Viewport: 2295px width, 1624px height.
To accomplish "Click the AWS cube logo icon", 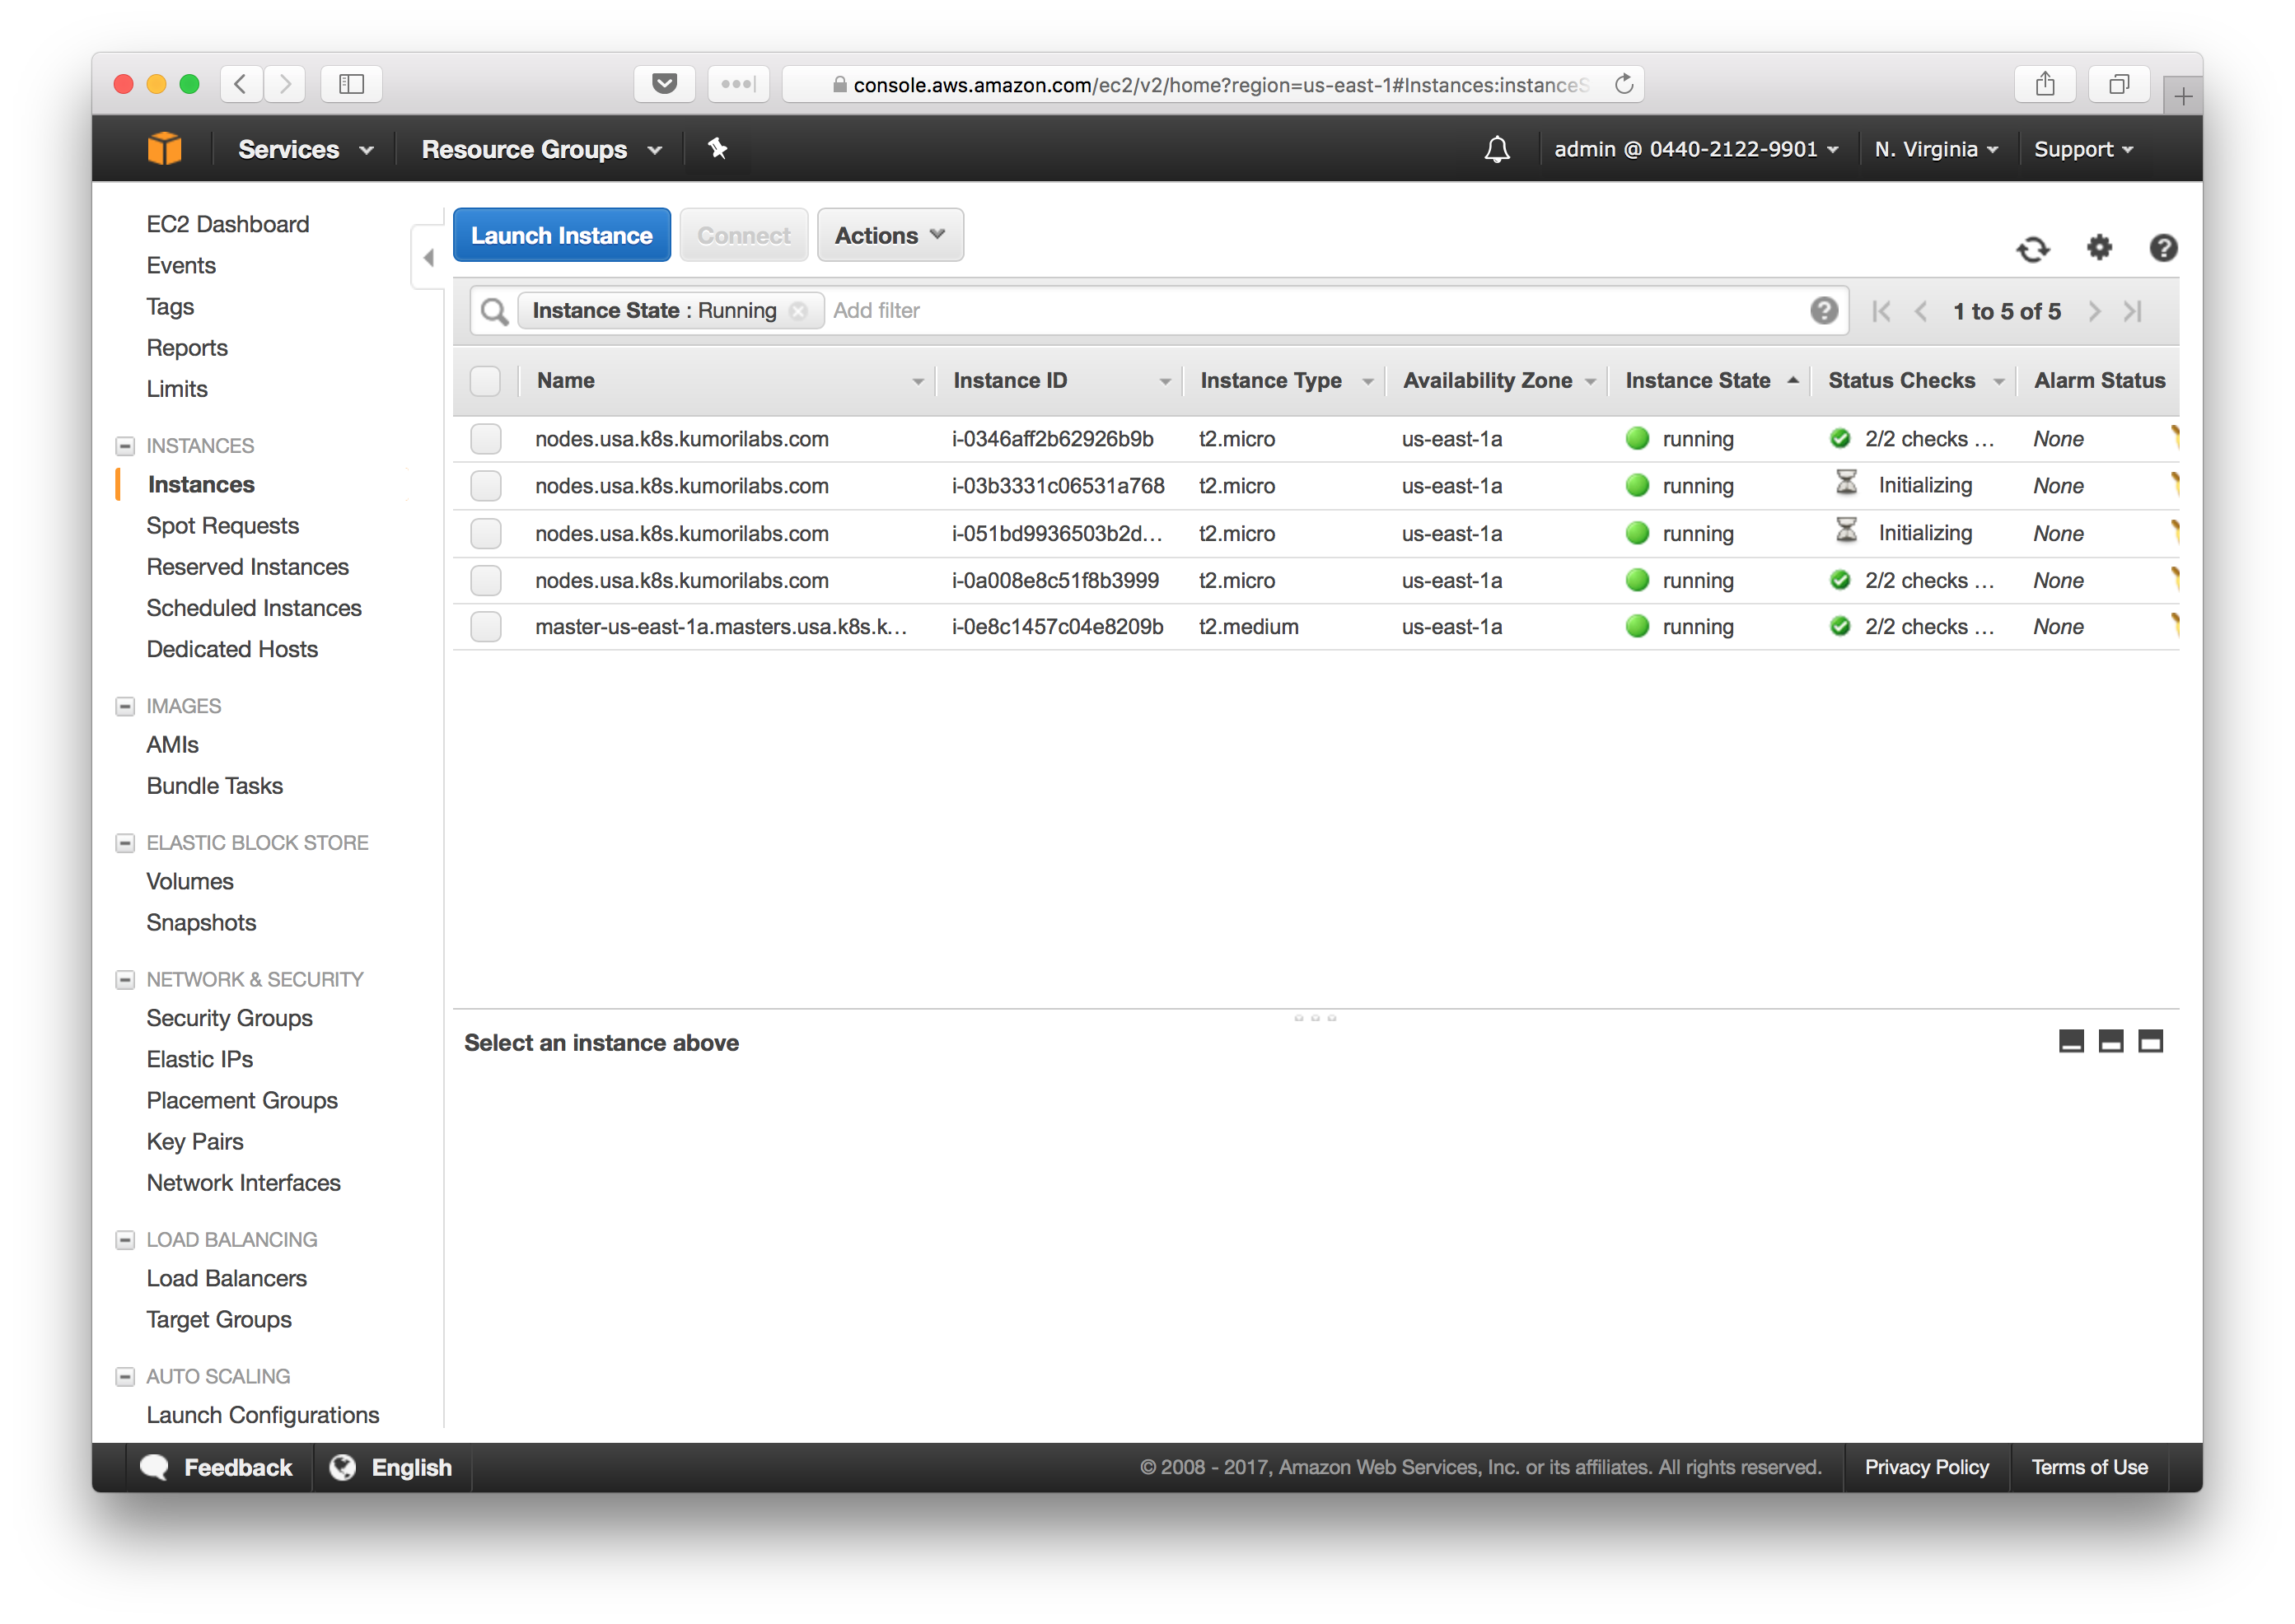I will (x=164, y=149).
